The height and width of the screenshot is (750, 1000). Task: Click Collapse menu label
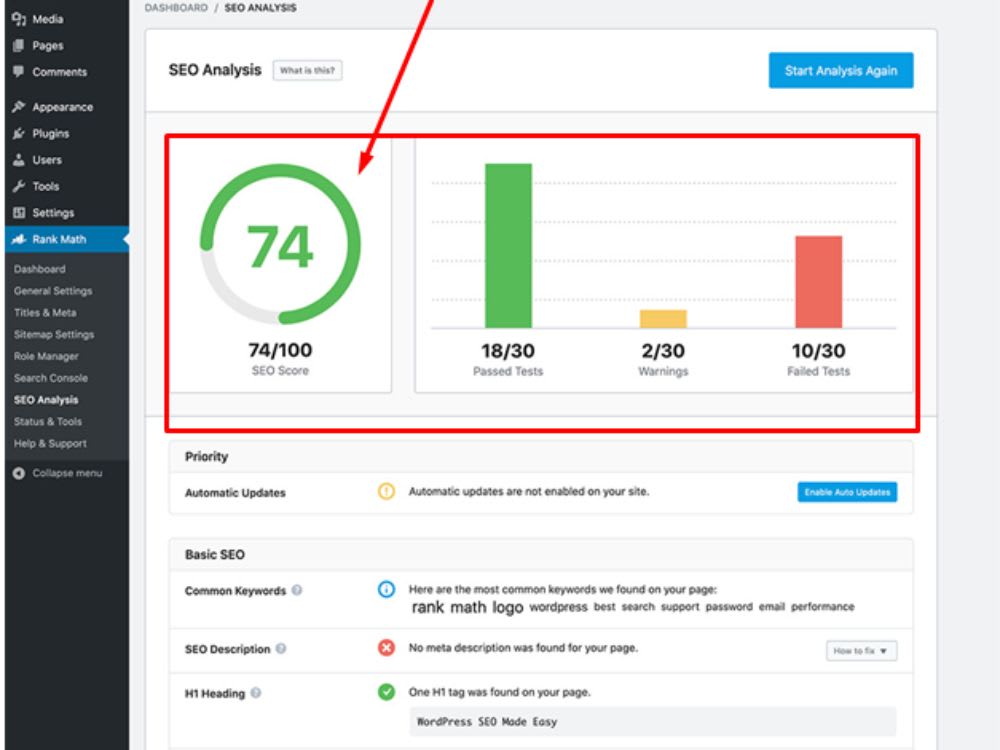click(x=67, y=473)
